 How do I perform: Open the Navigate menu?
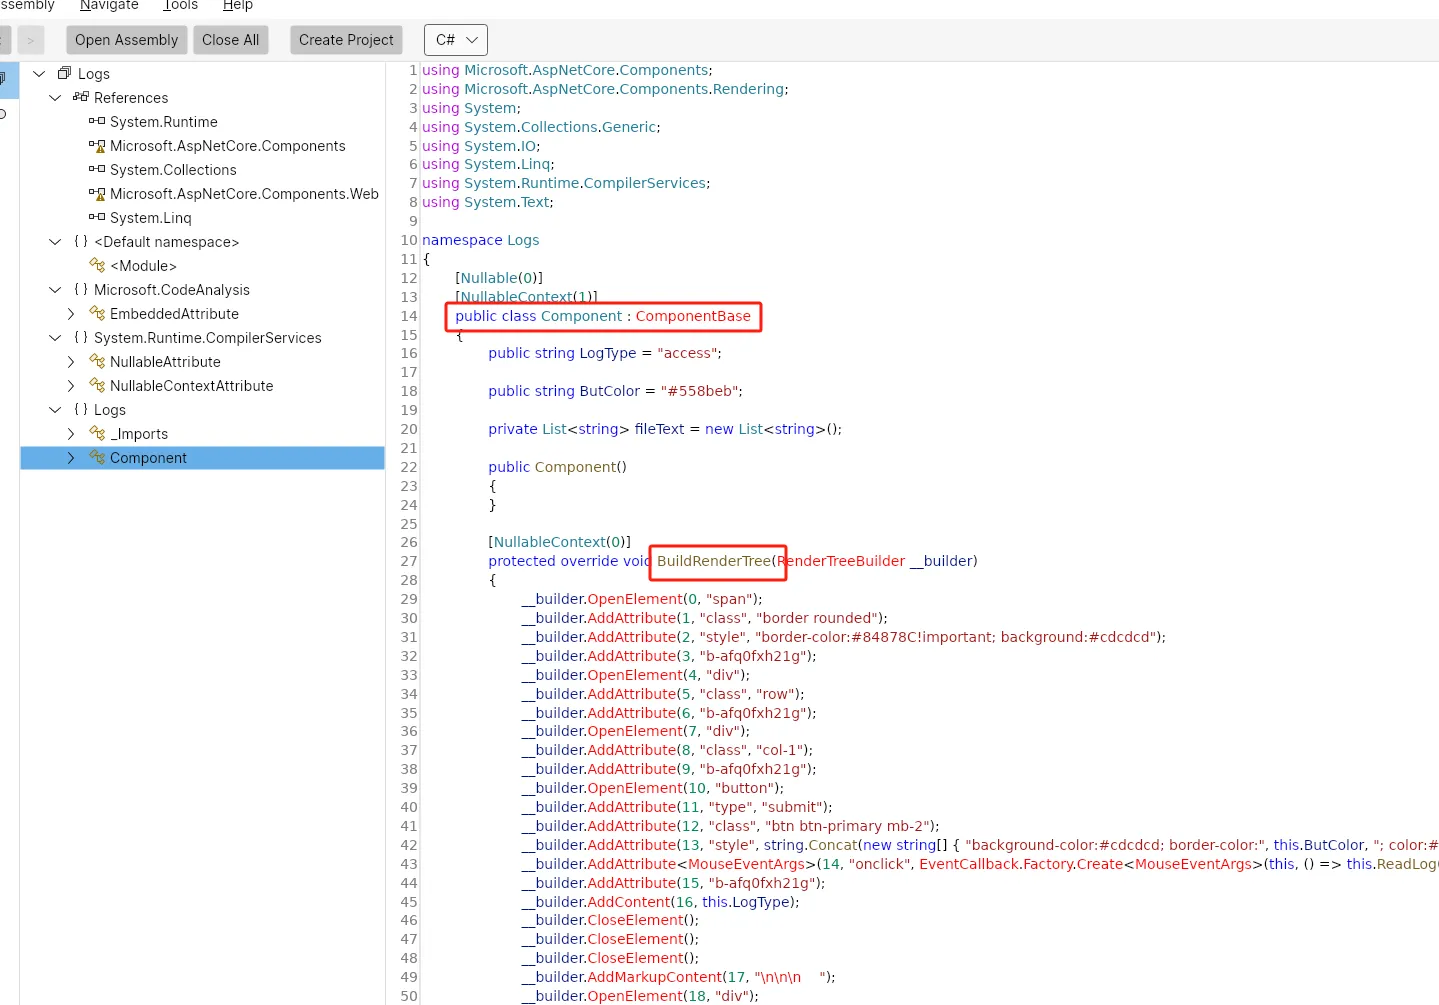click(109, 6)
